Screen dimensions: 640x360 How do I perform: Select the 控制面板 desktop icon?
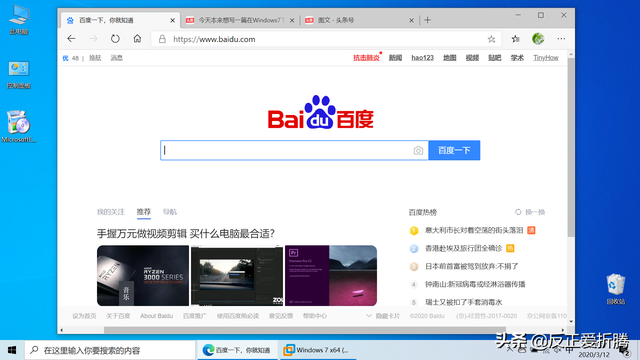pyautogui.click(x=19, y=75)
